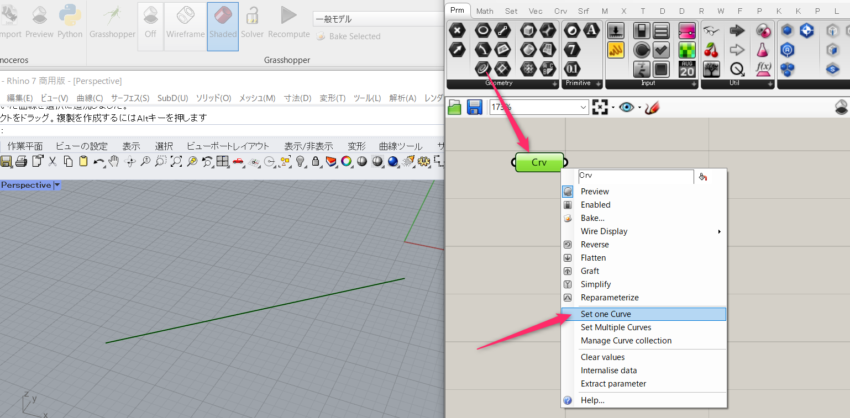Open Rhino 曲線(C) menu
This screenshot has width=850, height=418.
click(x=90, y=98)
